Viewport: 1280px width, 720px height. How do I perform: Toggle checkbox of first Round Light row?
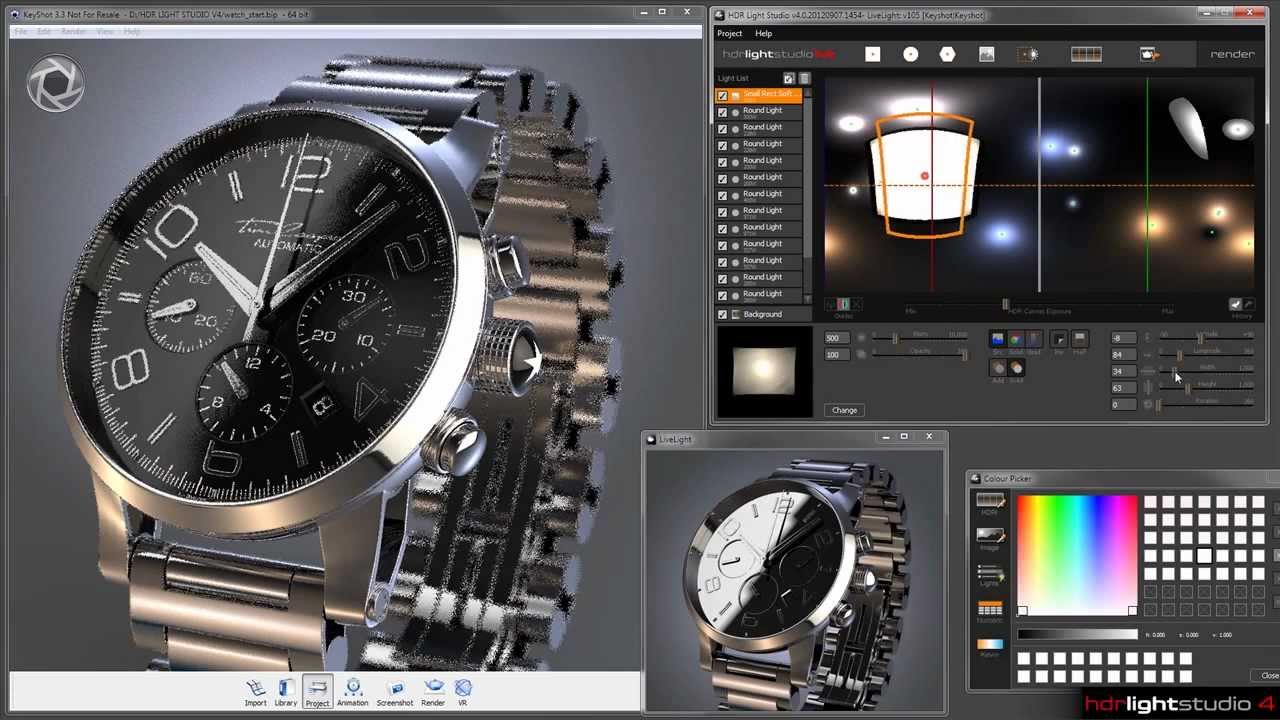point(722,112)
